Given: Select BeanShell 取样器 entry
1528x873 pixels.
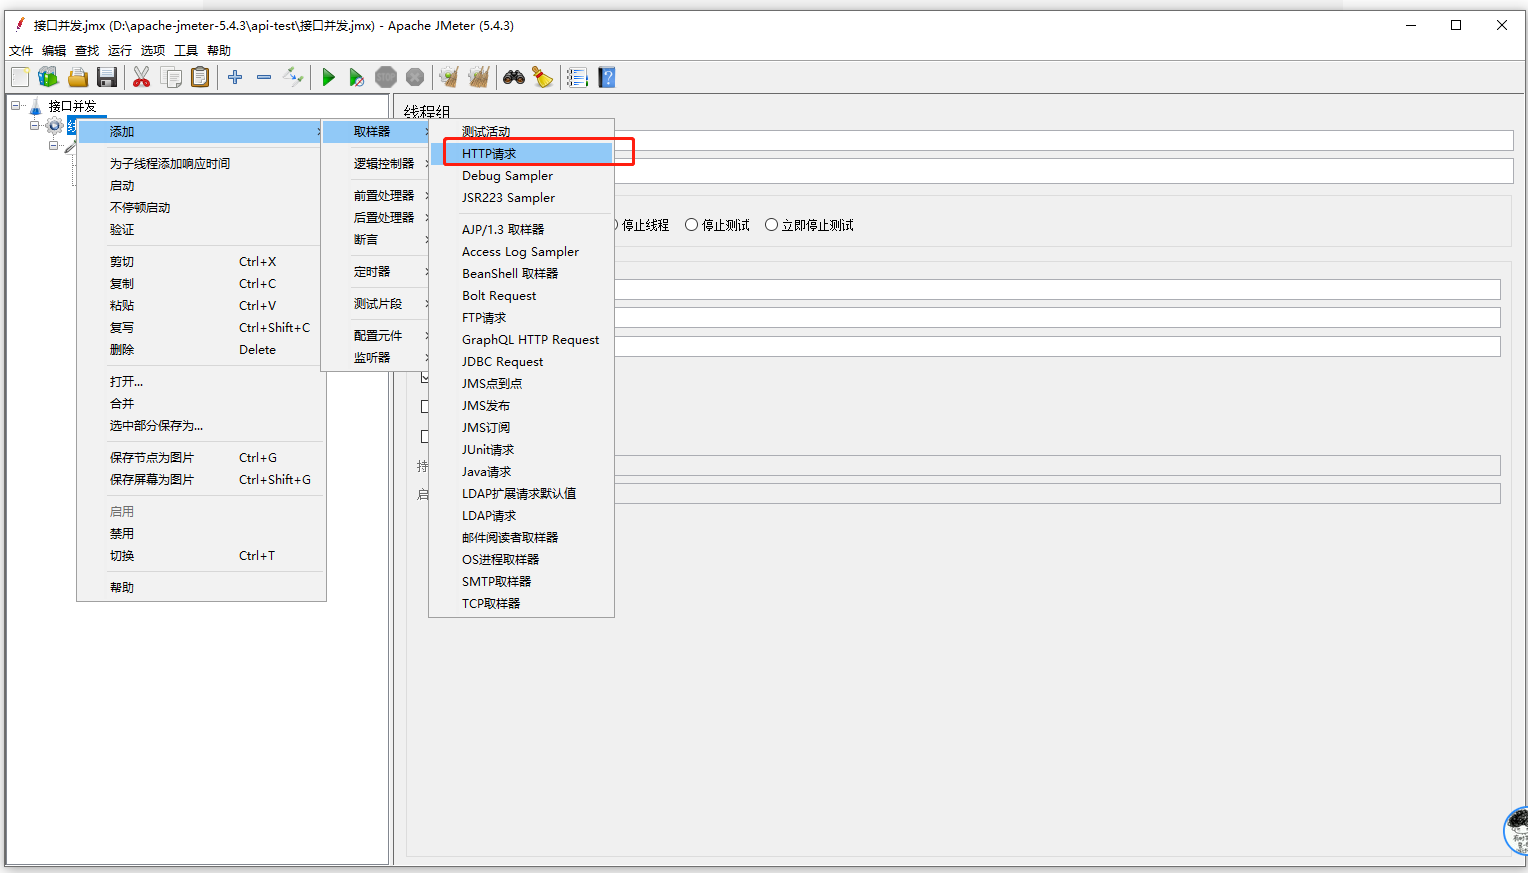Looking at the screenshot, I should pyautogui.click(x=521, y=273).
